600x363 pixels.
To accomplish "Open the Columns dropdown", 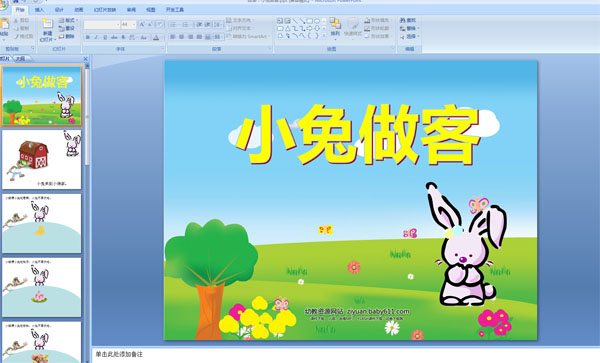I will click(218, 37).
